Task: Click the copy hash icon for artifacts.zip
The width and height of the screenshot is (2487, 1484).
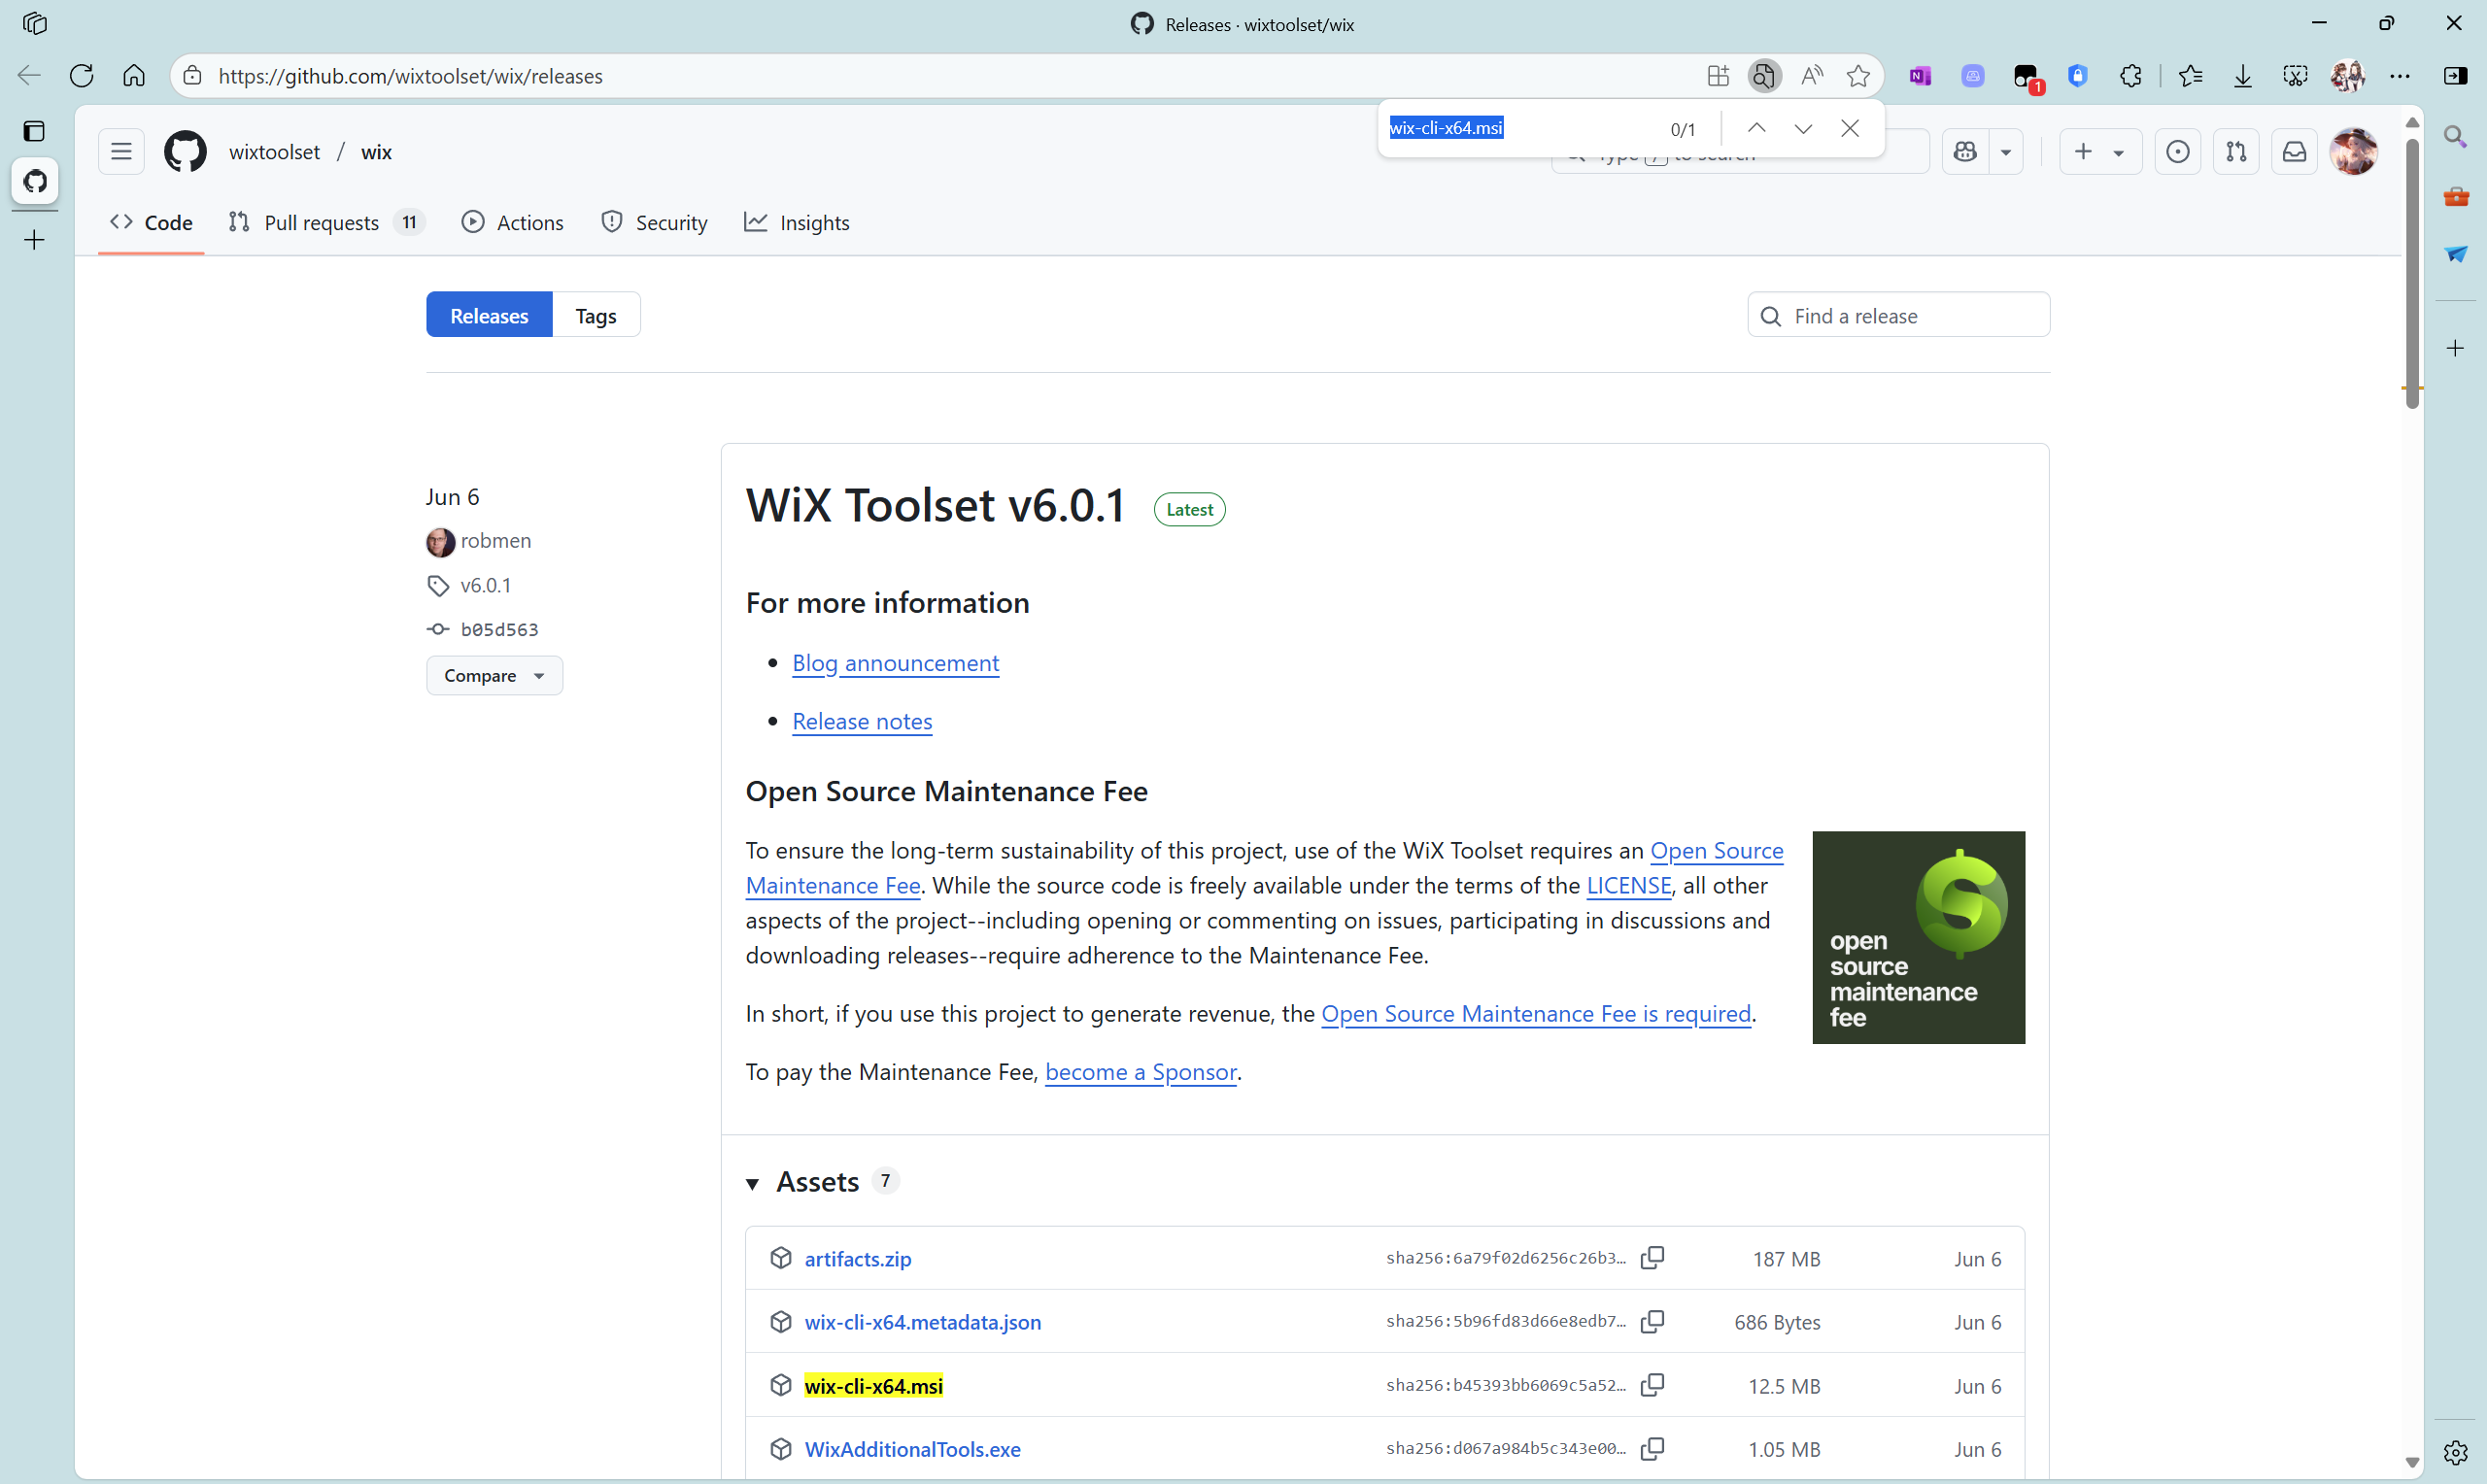Action: click(x=1653, y=1258)
